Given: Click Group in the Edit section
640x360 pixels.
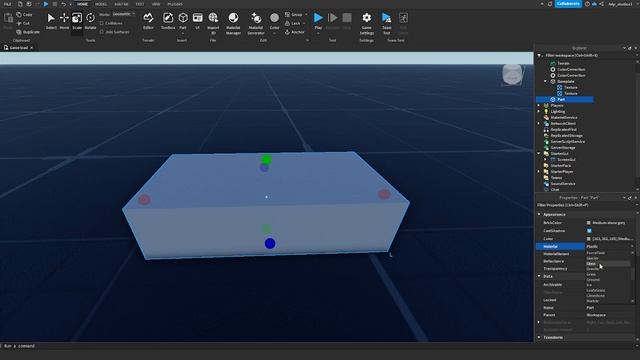Looking at the screenshot, I should (294, 15).
